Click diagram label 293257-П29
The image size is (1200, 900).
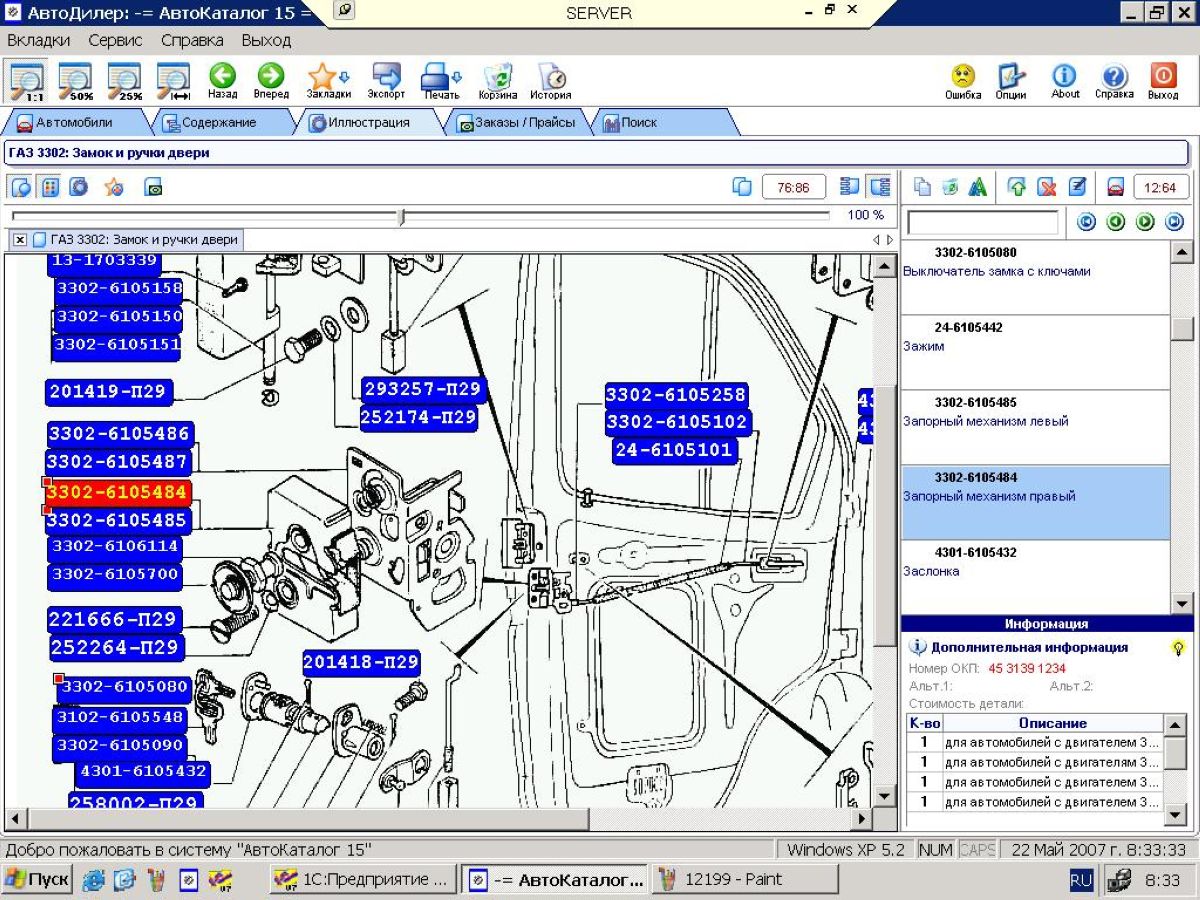click(423, 389)
